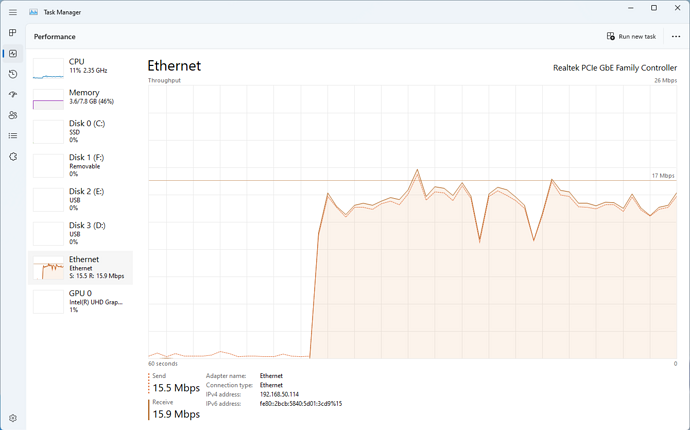Select GPU 0 Intel UHD Graphics item

tap(81, 301)
